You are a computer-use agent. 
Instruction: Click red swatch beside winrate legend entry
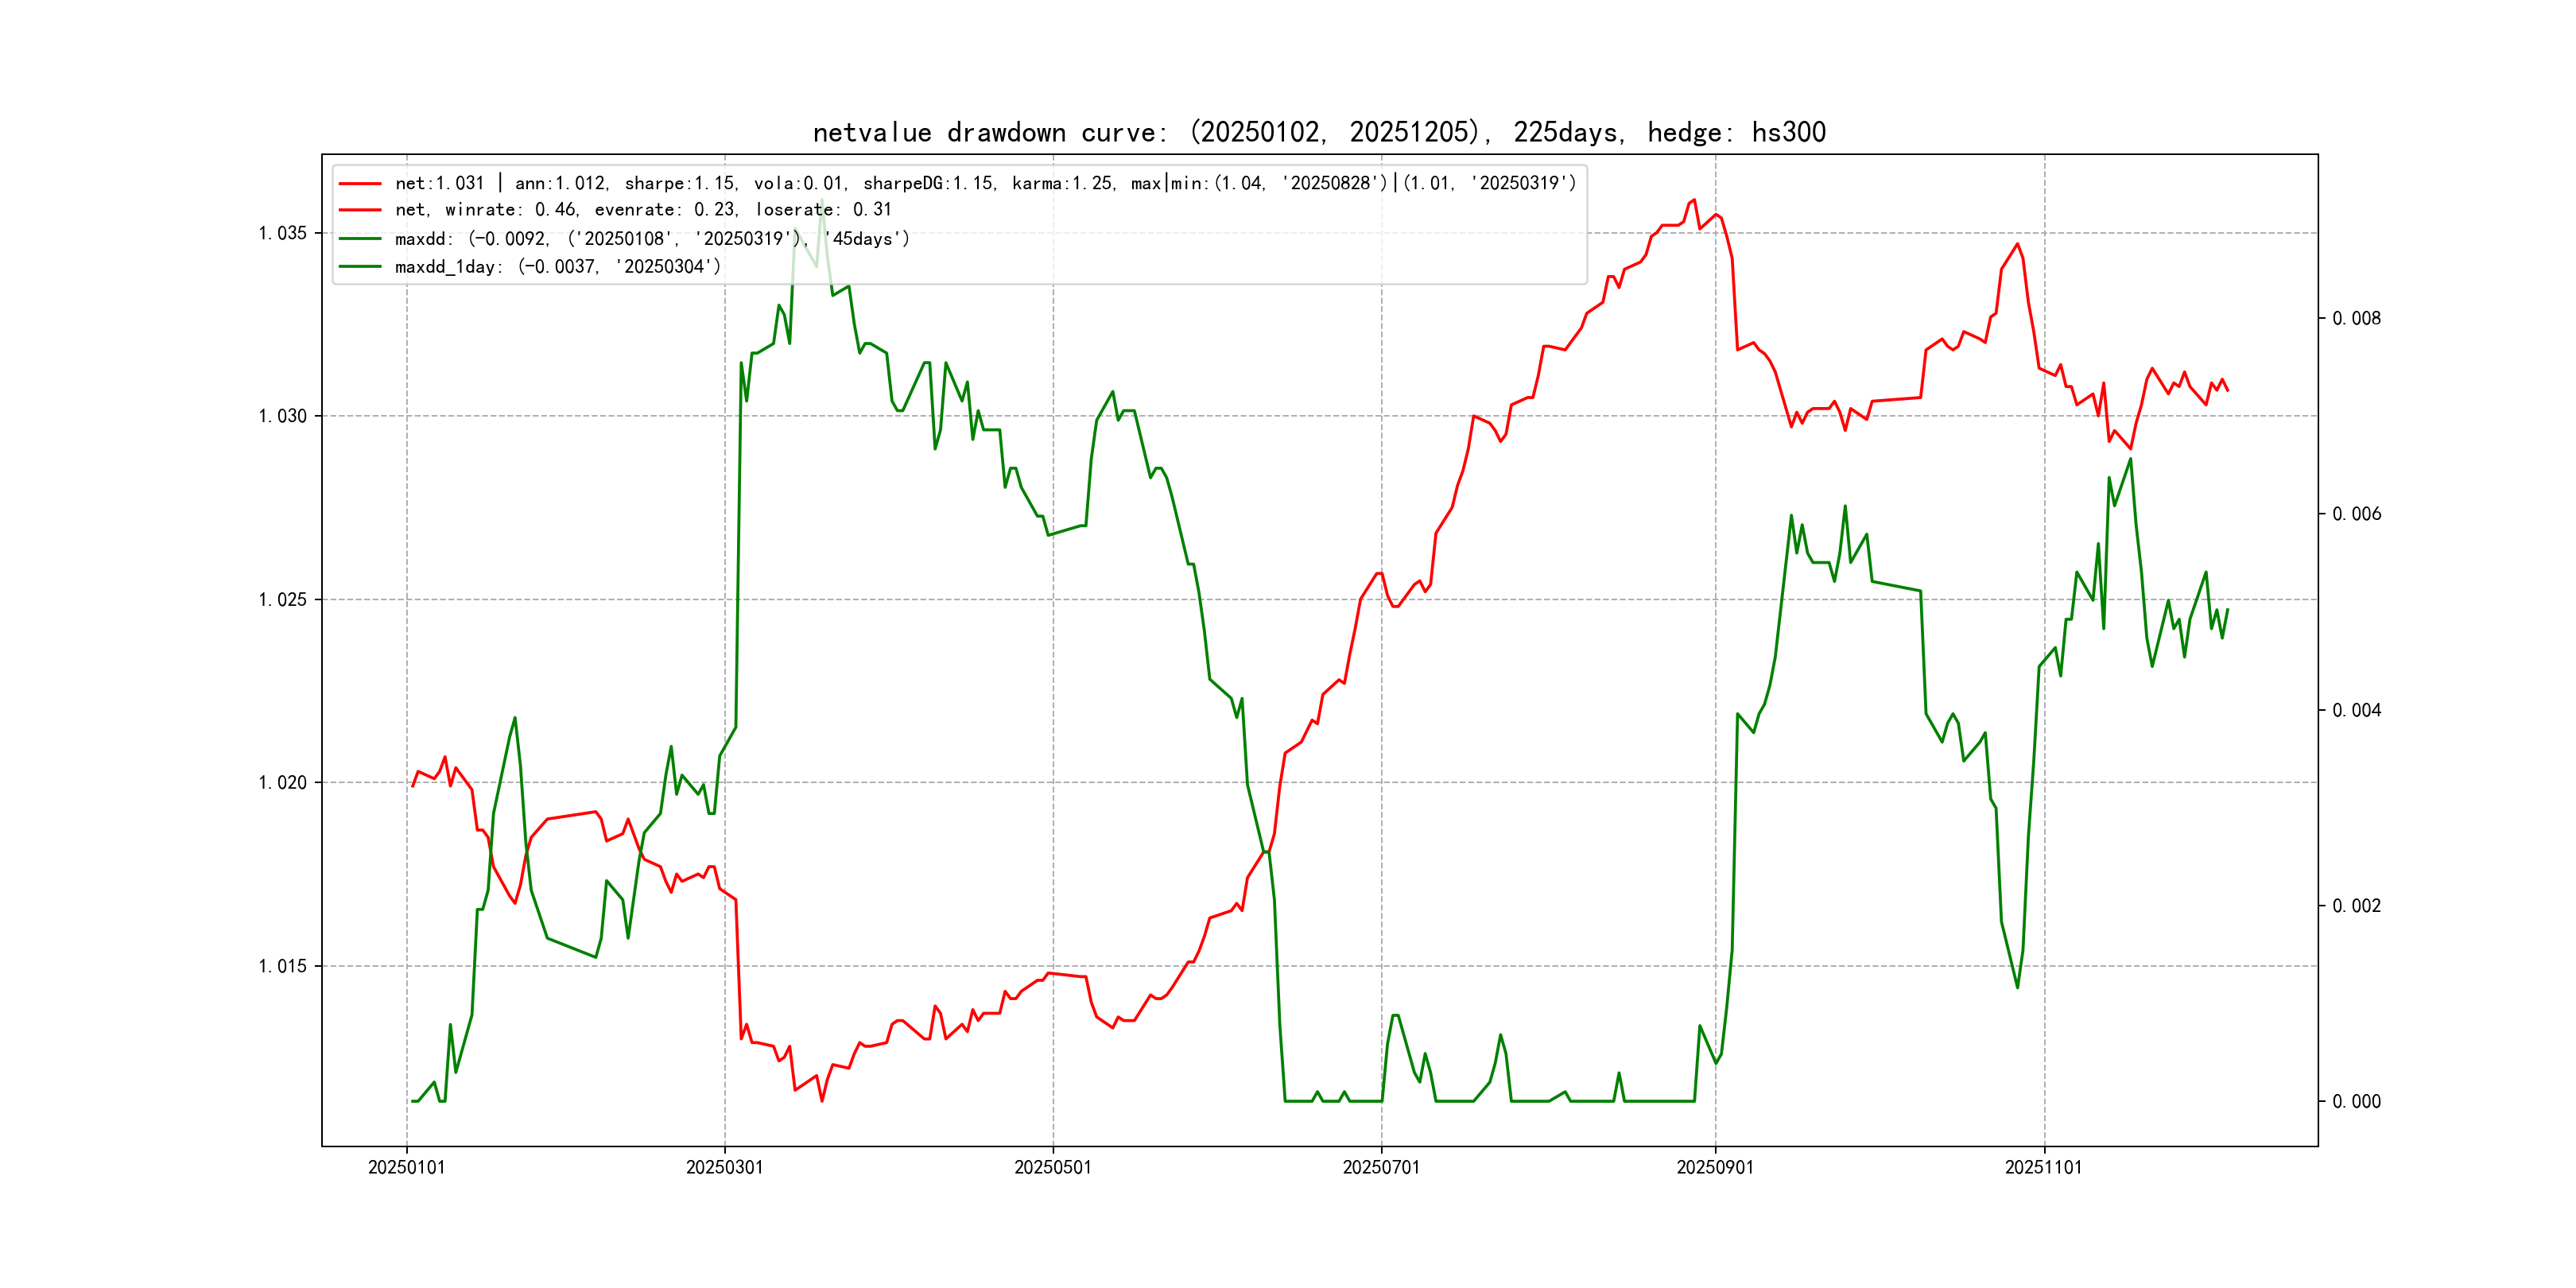point(360,210)
